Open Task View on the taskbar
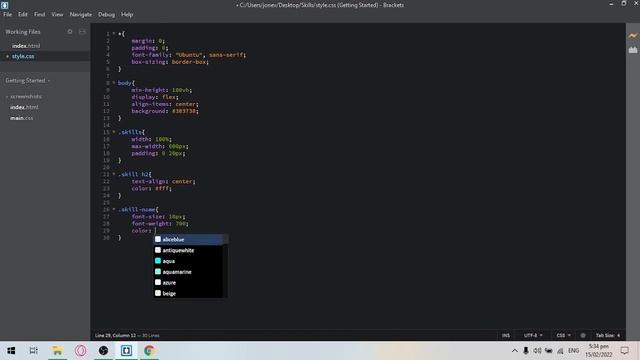The width and height of the screenshot is (640, 360). 33,351
